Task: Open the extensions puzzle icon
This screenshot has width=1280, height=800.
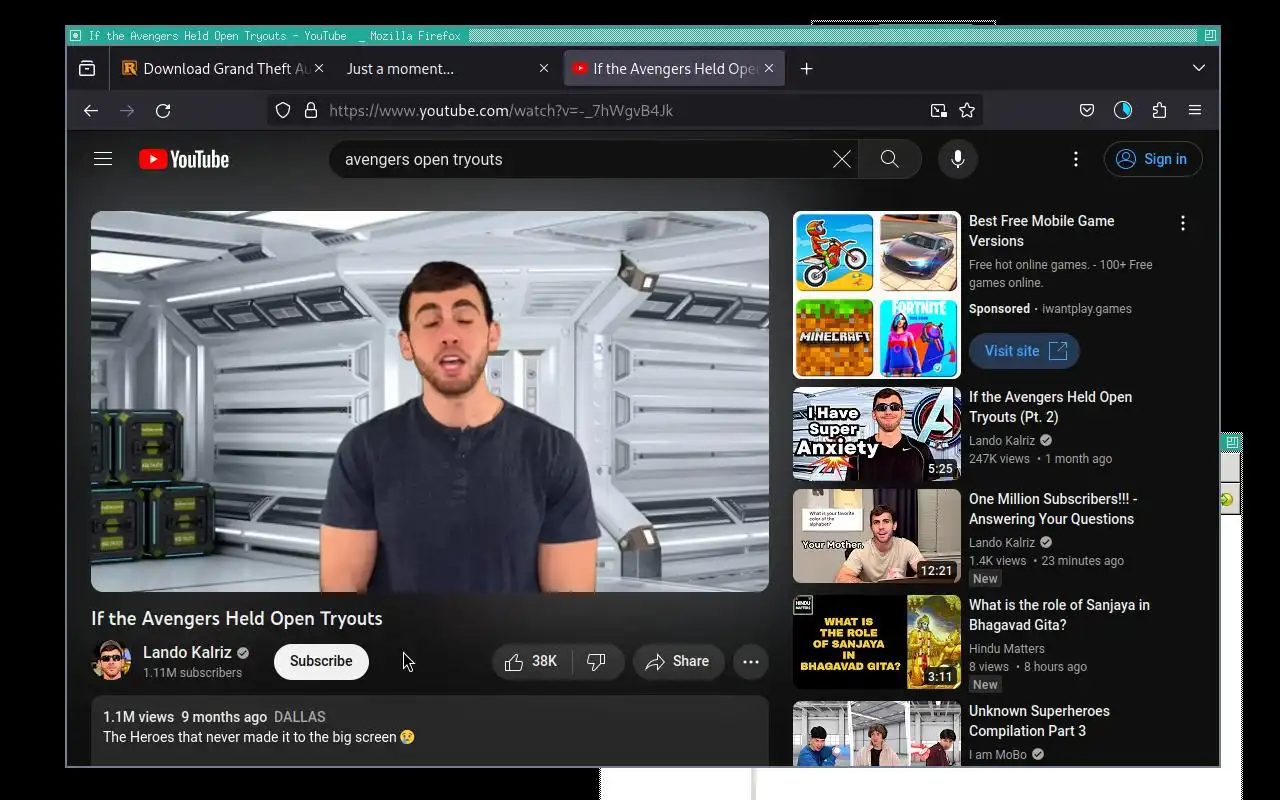Action: [x=1159, y=110]
